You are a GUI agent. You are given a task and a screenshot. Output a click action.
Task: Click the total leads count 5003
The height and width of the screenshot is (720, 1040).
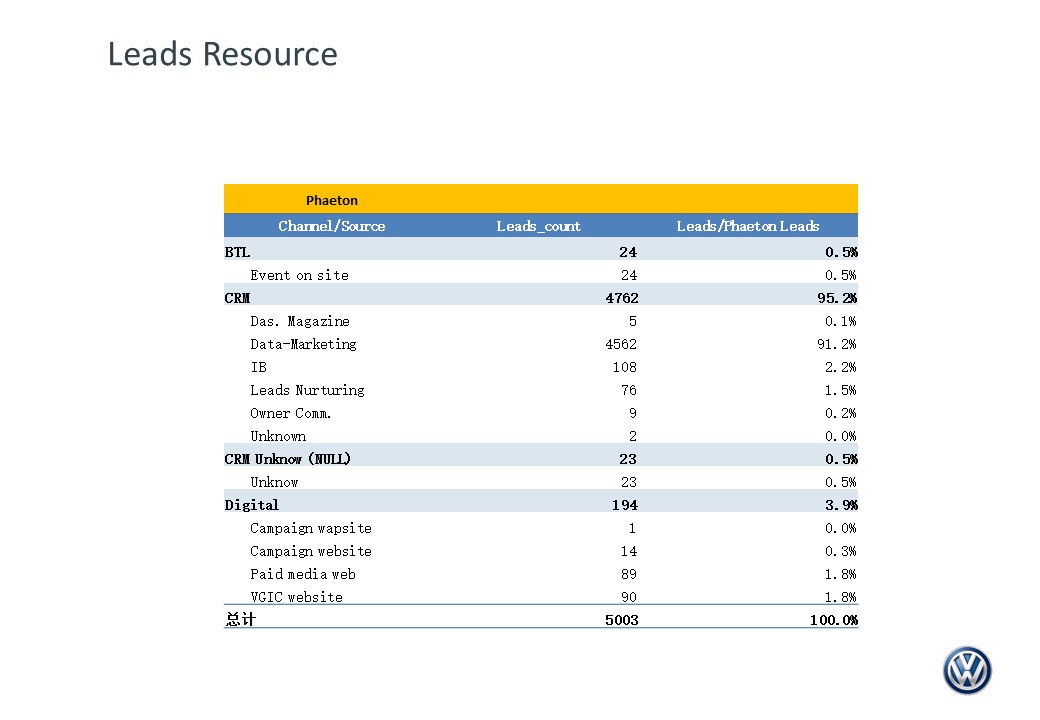pos(621,621)
